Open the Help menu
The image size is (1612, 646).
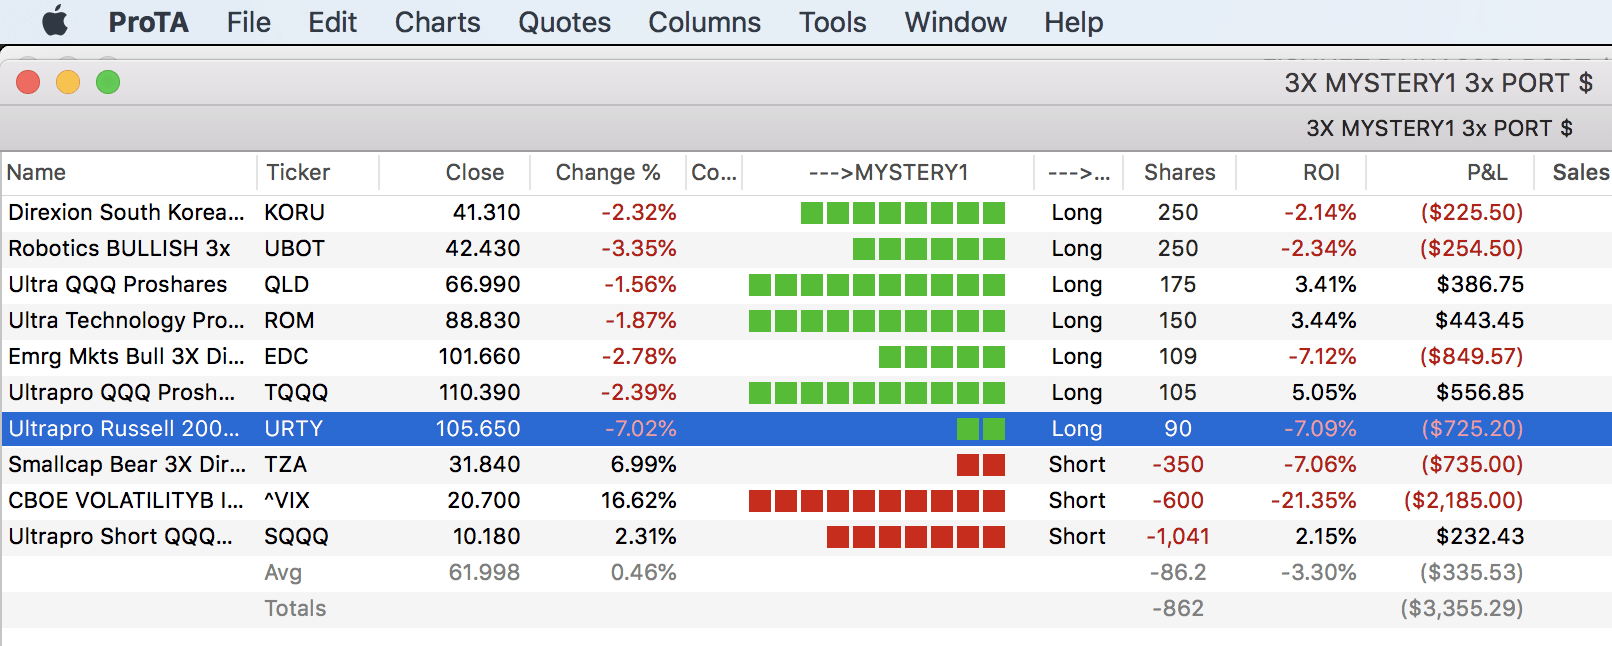click(1074, 22)
